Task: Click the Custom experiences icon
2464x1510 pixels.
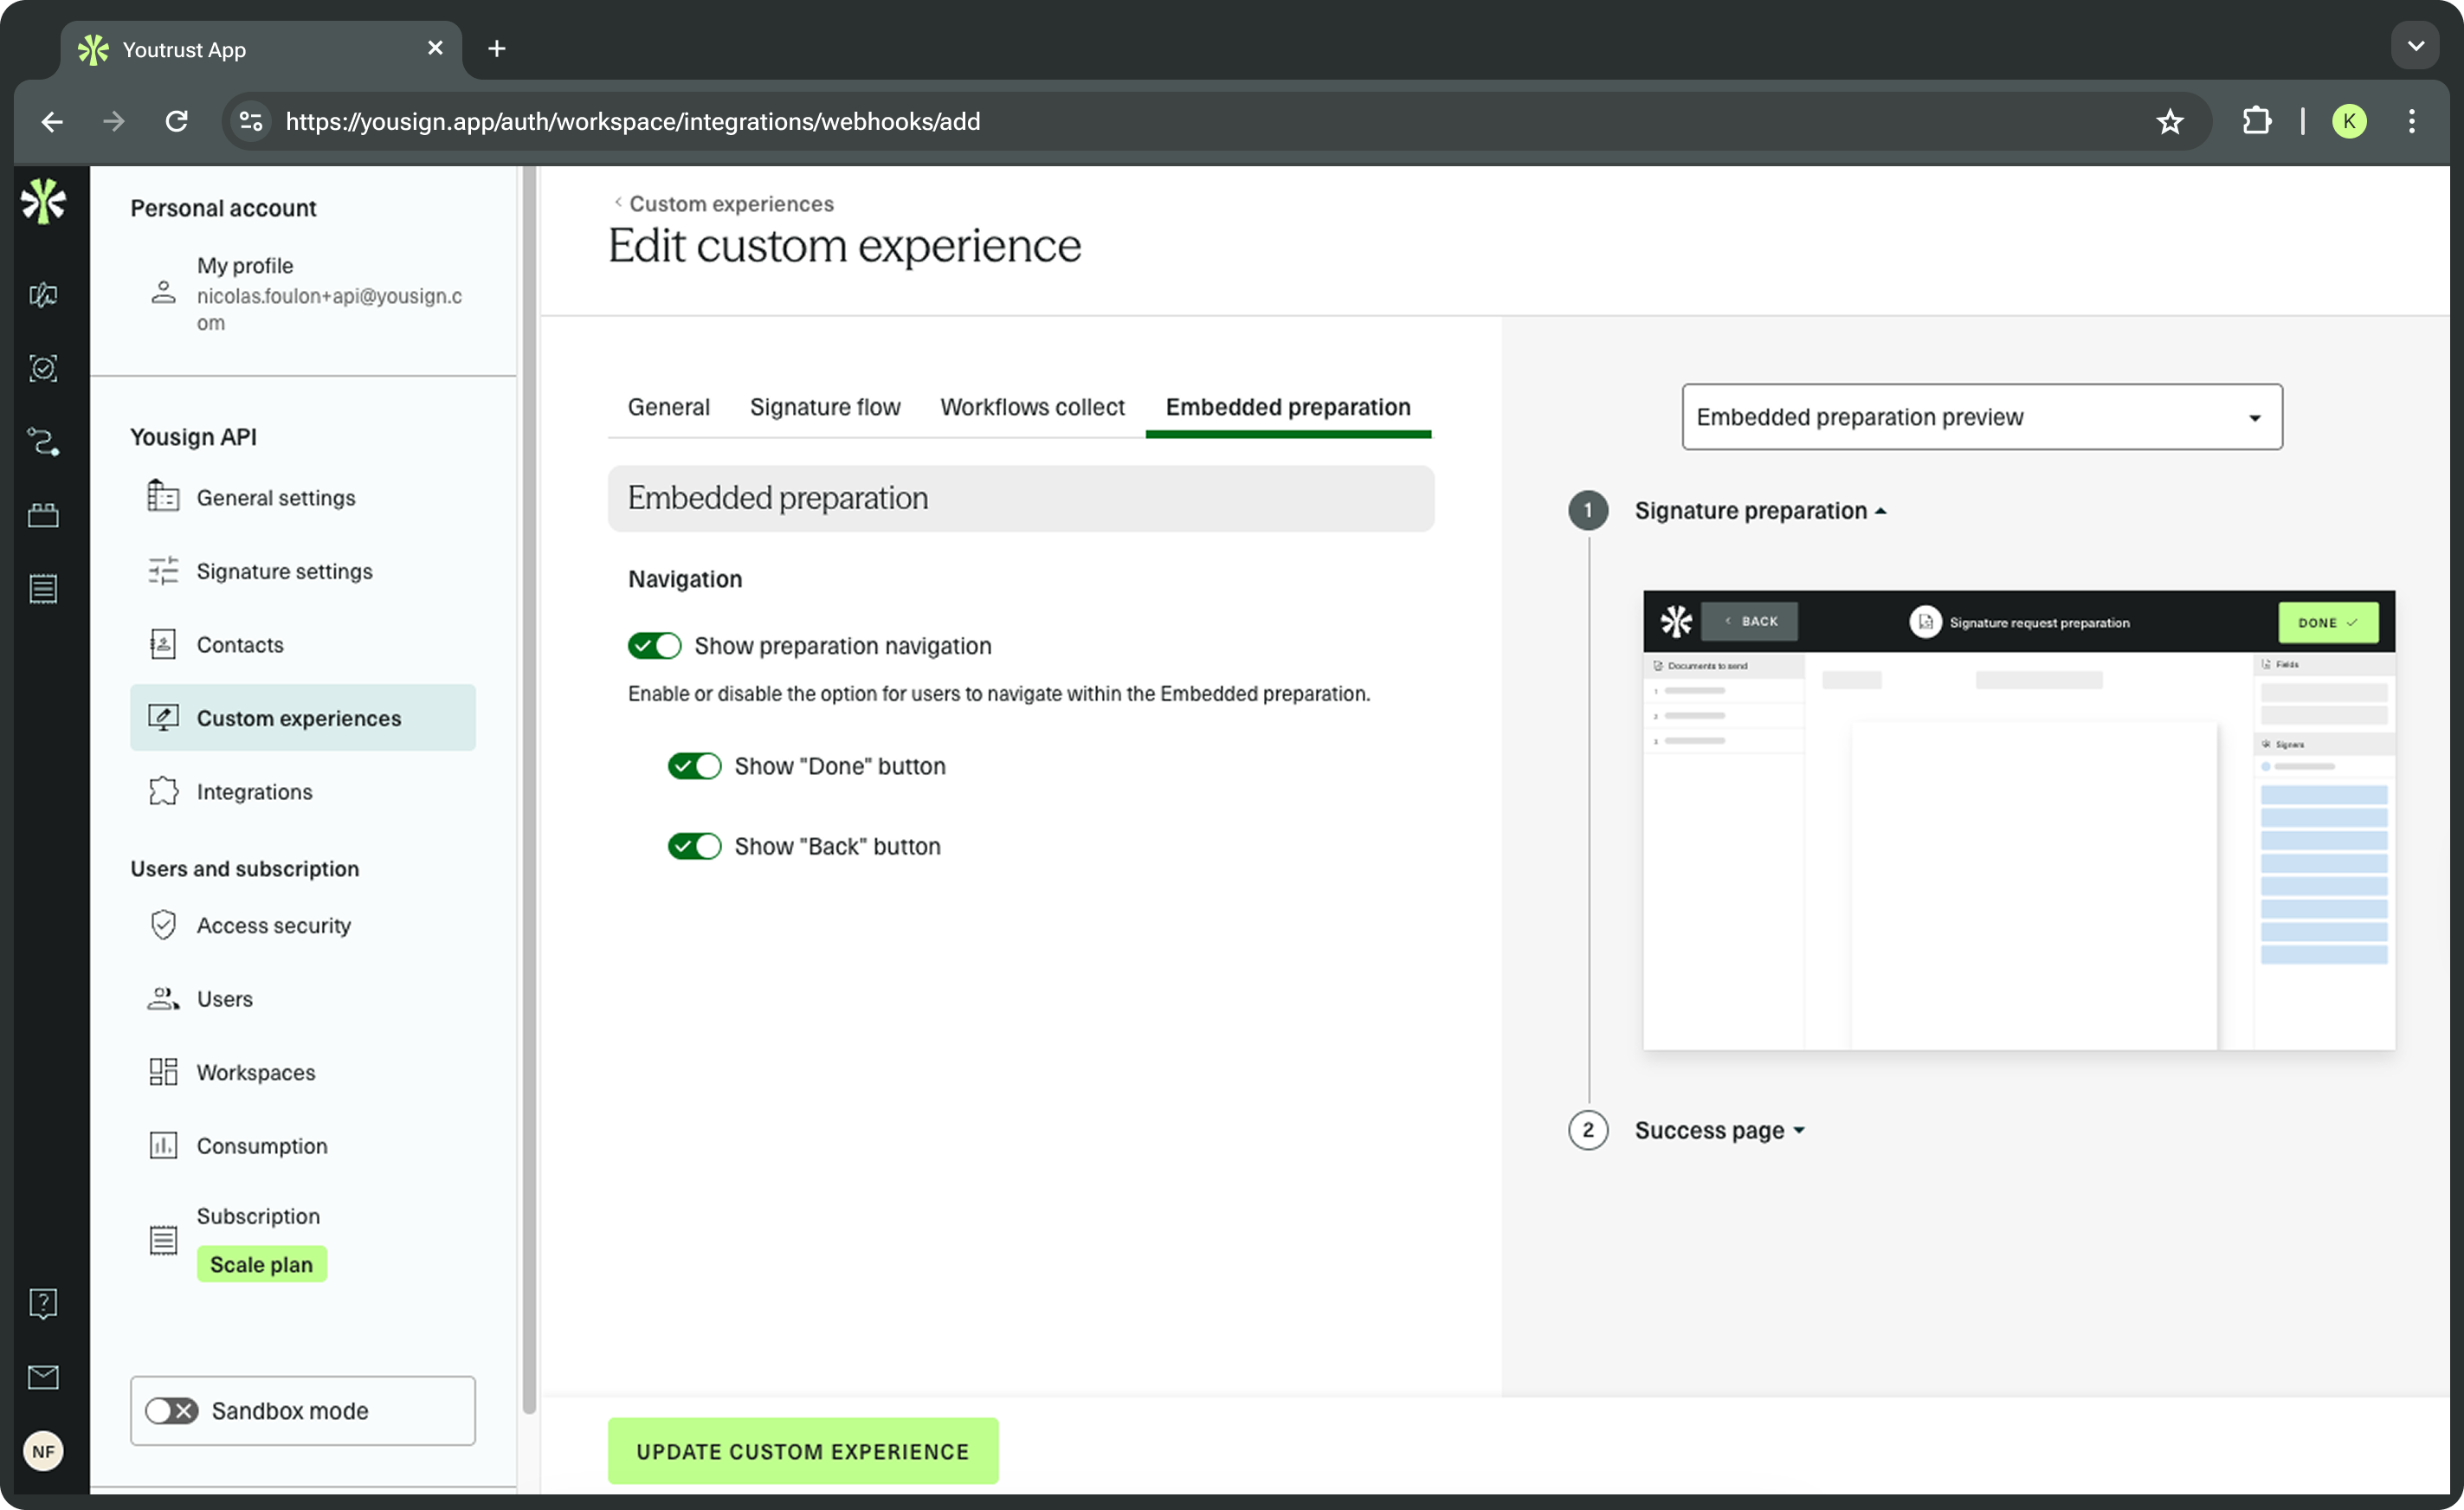Action: pyautogui.click(x=163, y=717)
